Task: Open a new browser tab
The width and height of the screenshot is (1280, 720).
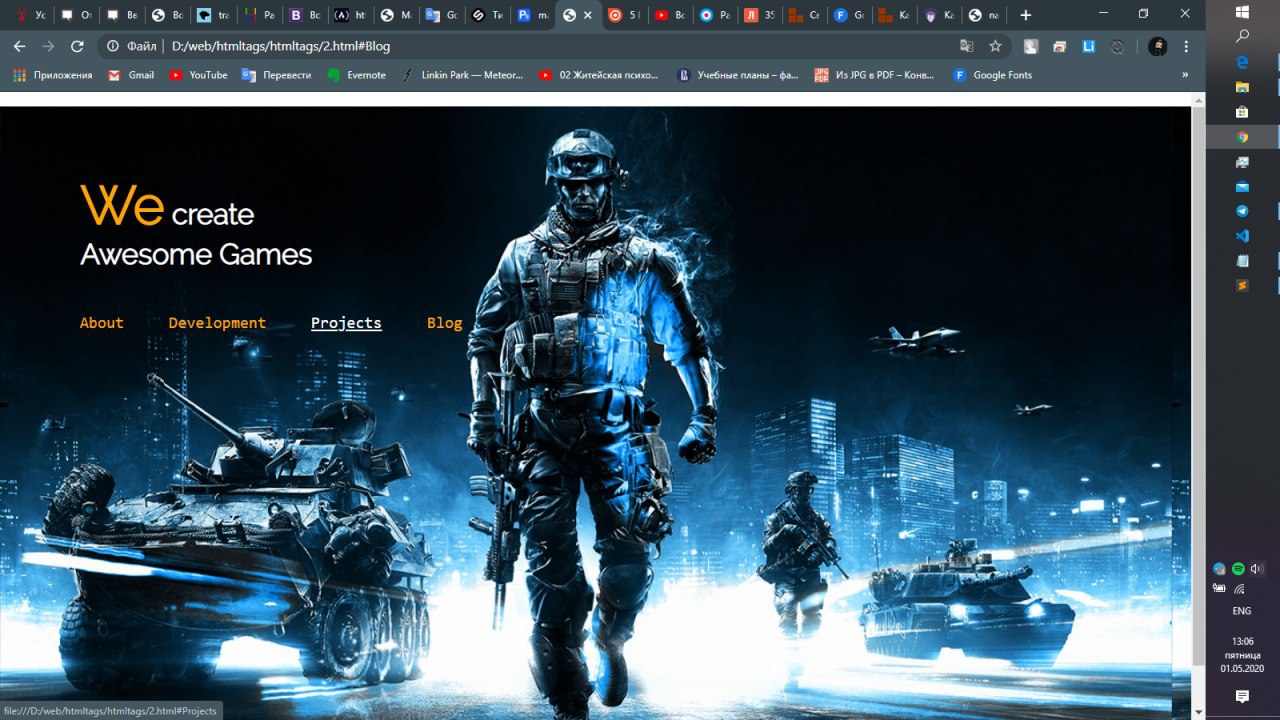Action: 1025,15
